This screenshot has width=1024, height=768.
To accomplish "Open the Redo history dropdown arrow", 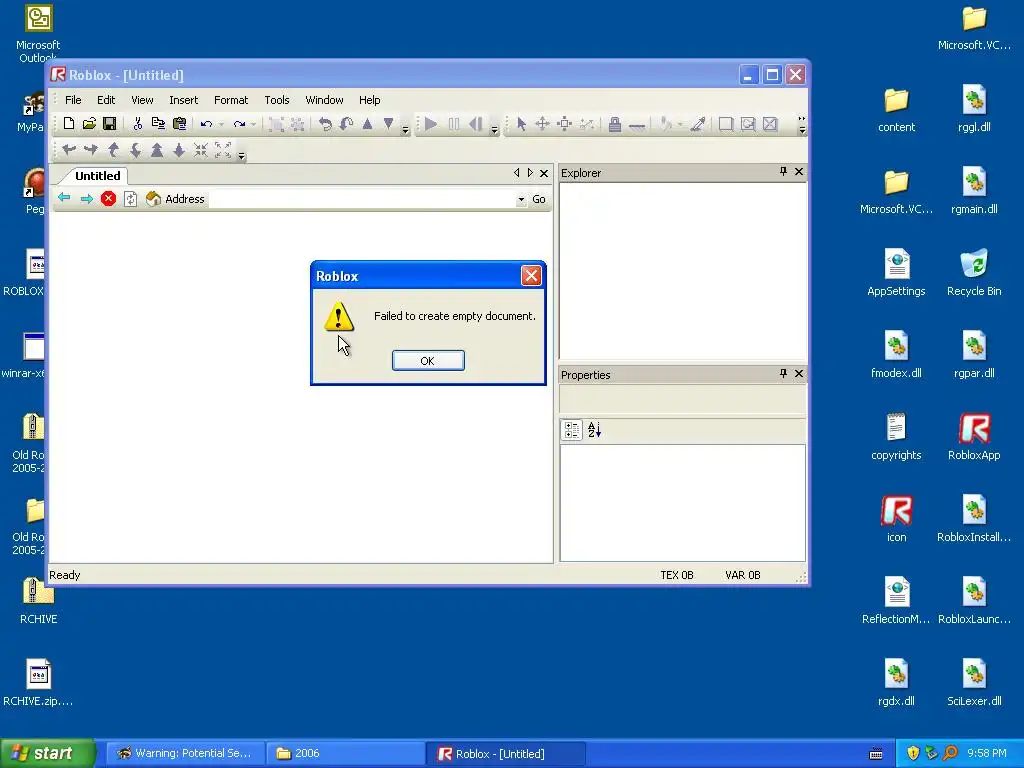I will coord(253,124).
